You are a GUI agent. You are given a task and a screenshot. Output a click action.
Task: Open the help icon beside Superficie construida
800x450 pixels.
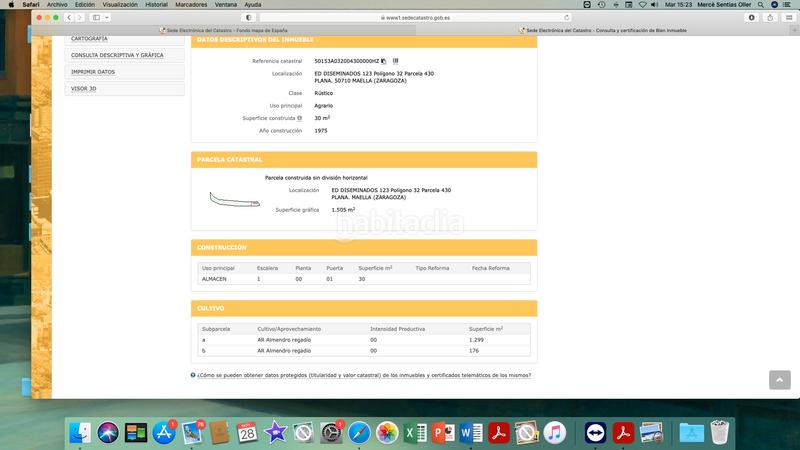pyautogui.click(x=299, y=118)
